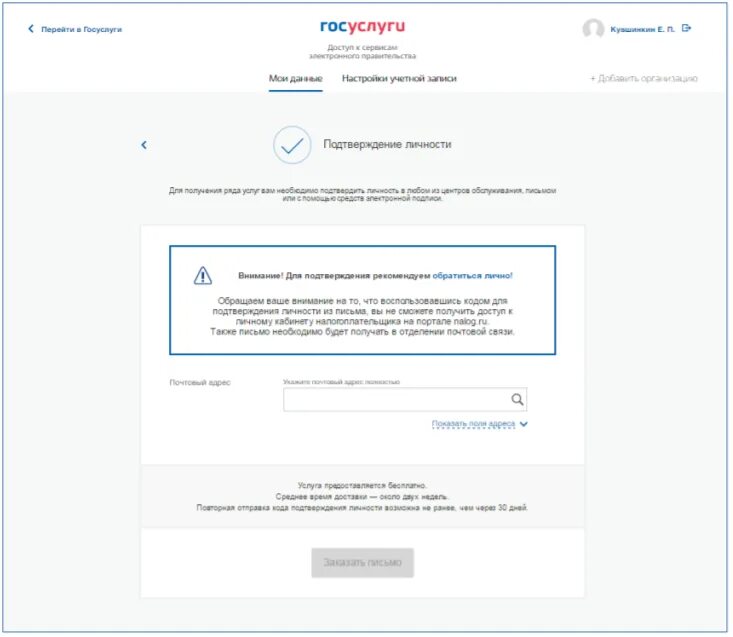Click the warning triangle icon
The width and height of the screenshot is (733, 637).
click(x=202, y=275)
